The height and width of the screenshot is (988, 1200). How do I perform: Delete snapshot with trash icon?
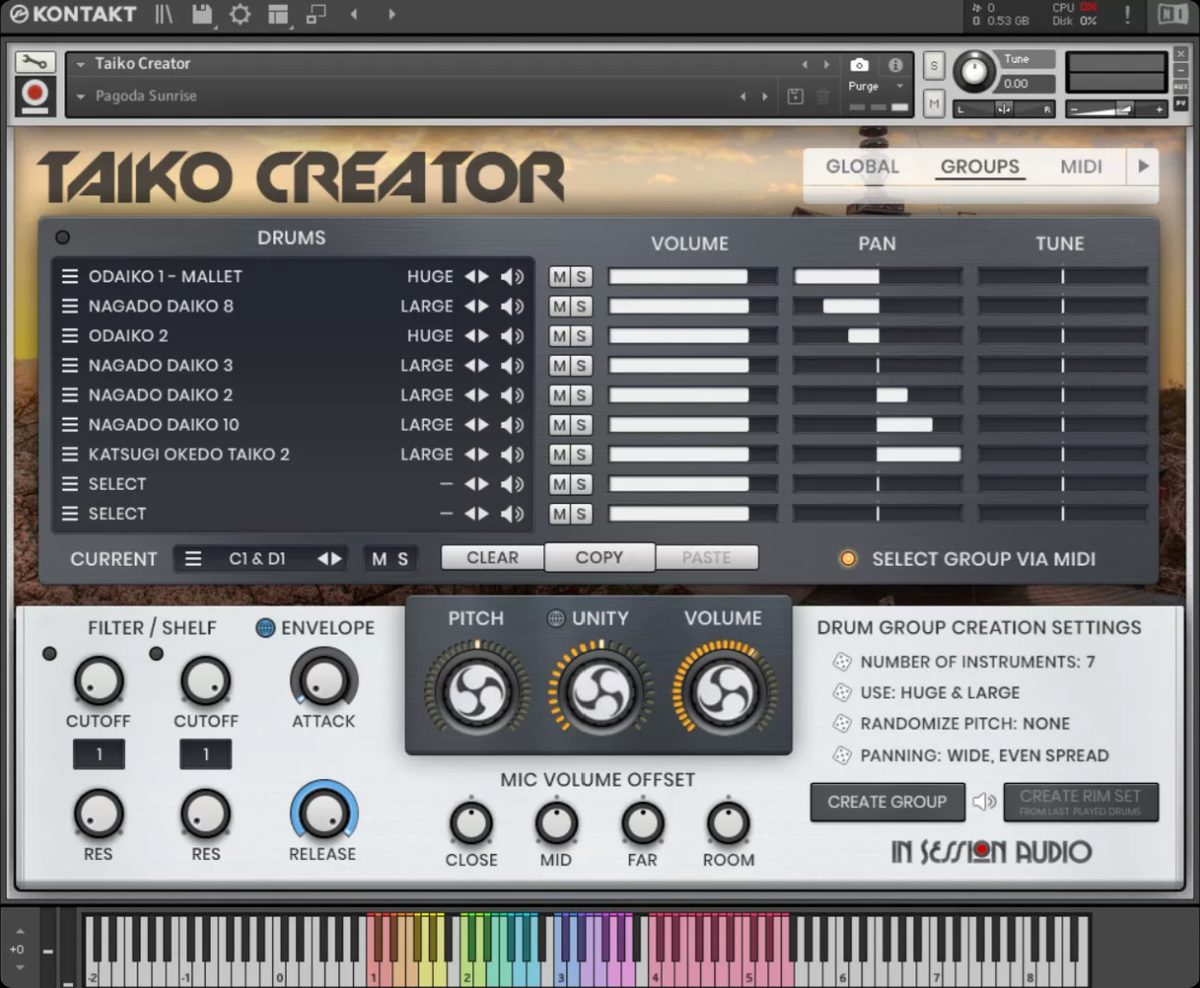pos(822,96)
